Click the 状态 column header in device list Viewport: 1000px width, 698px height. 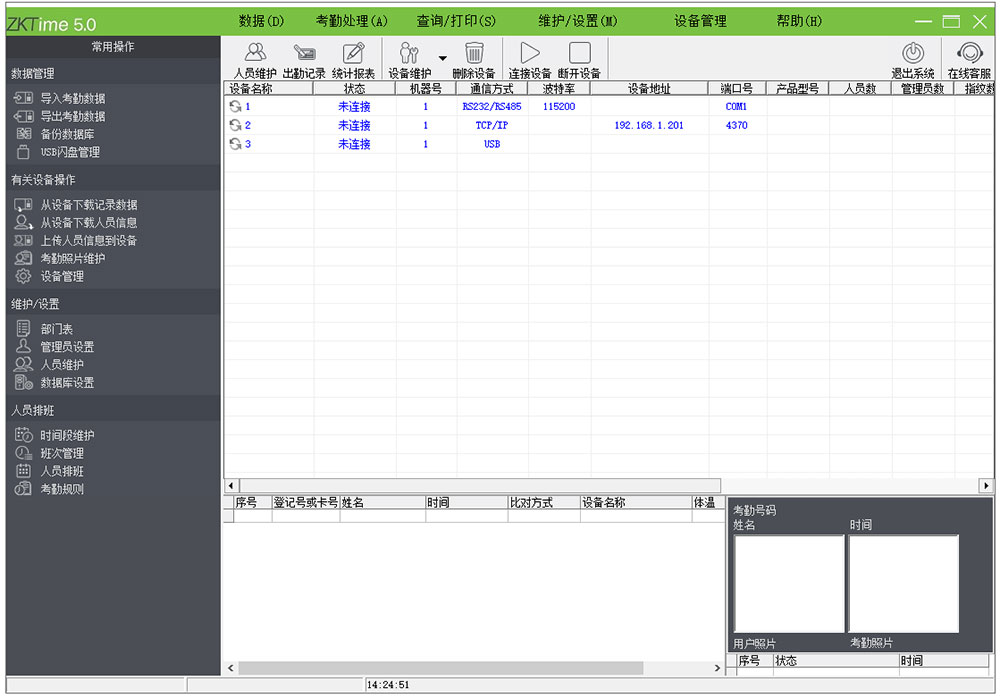354,89
